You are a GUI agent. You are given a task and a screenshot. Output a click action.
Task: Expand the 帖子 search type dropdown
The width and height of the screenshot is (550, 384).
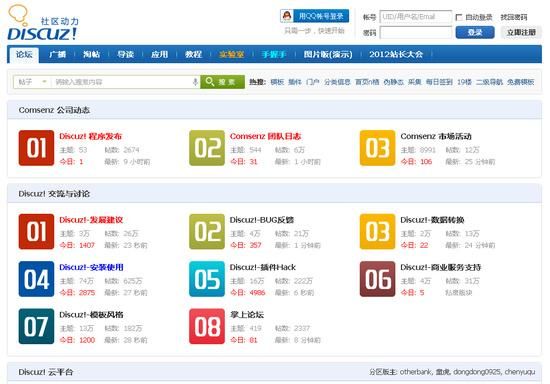tap(32, 82)
